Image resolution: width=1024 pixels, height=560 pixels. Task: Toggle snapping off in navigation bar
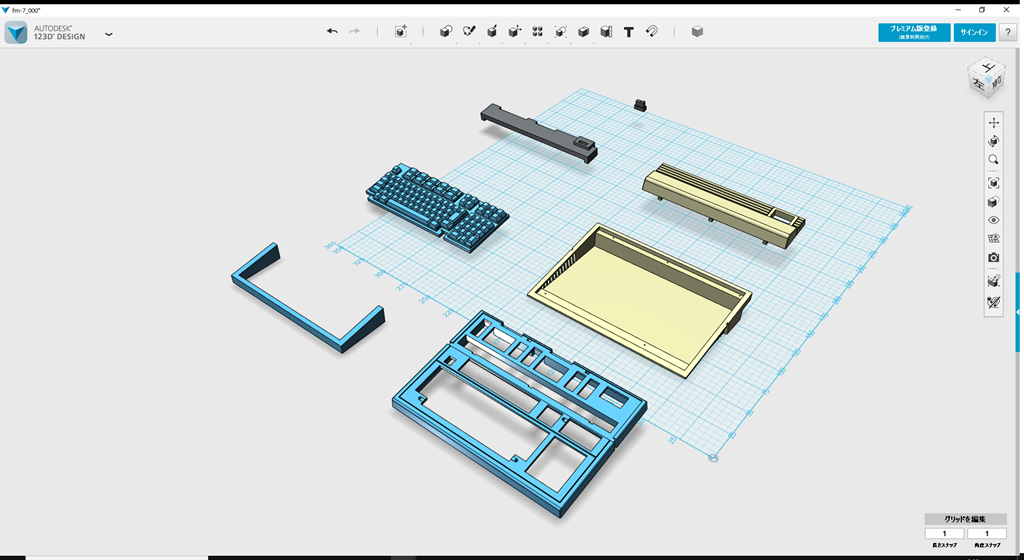point(993,302)
